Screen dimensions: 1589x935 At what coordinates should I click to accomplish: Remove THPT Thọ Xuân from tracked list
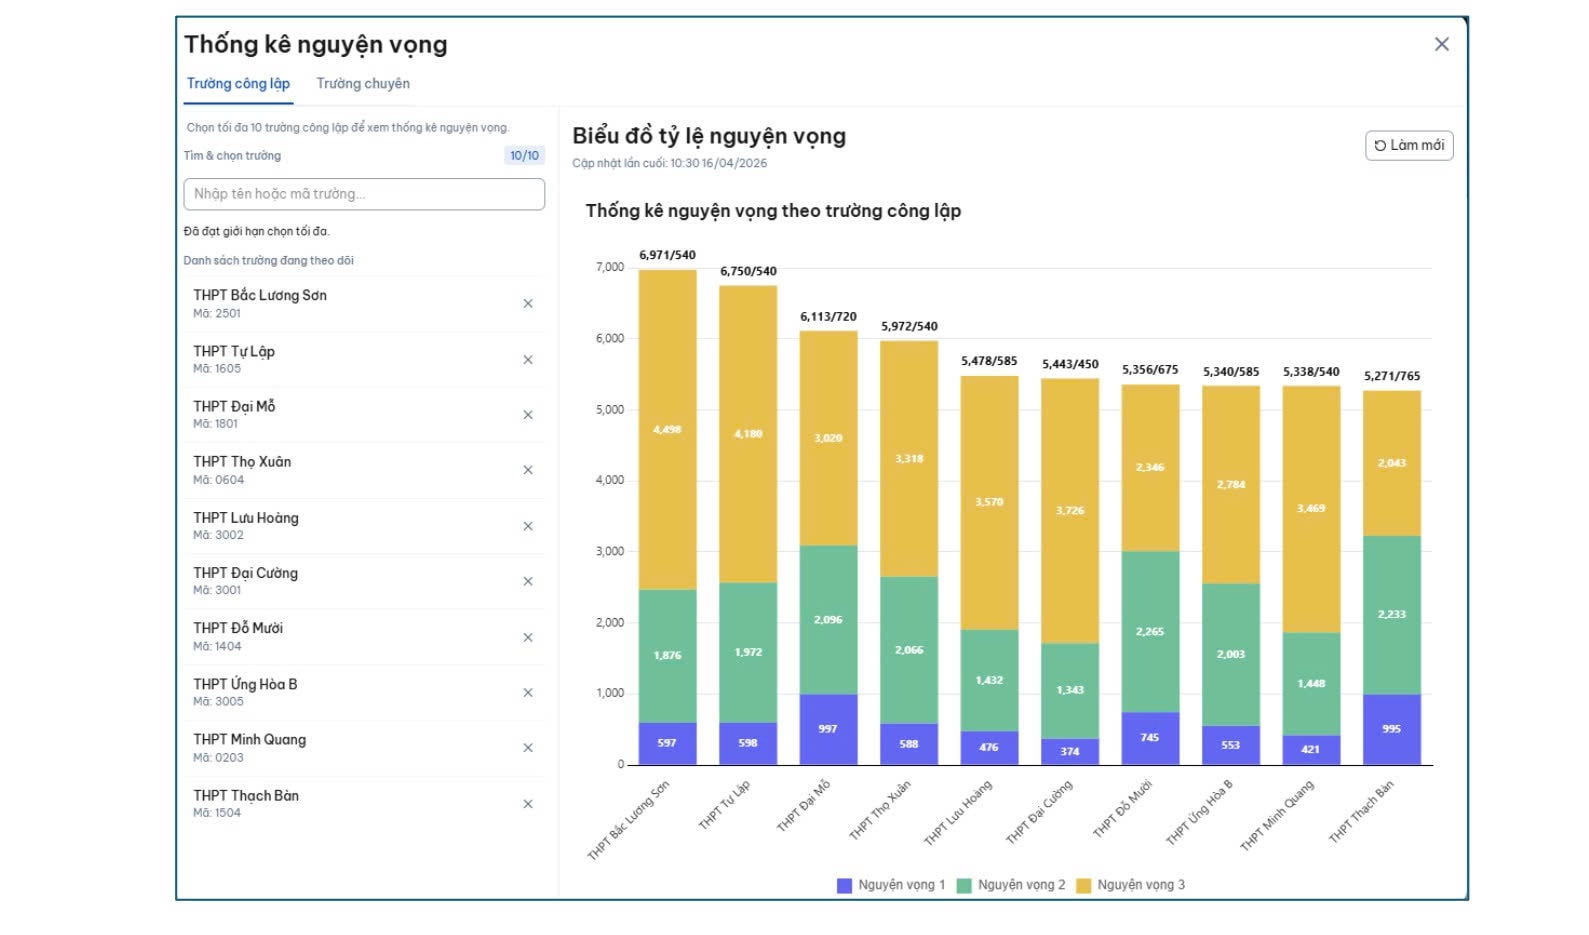(528, 470)
